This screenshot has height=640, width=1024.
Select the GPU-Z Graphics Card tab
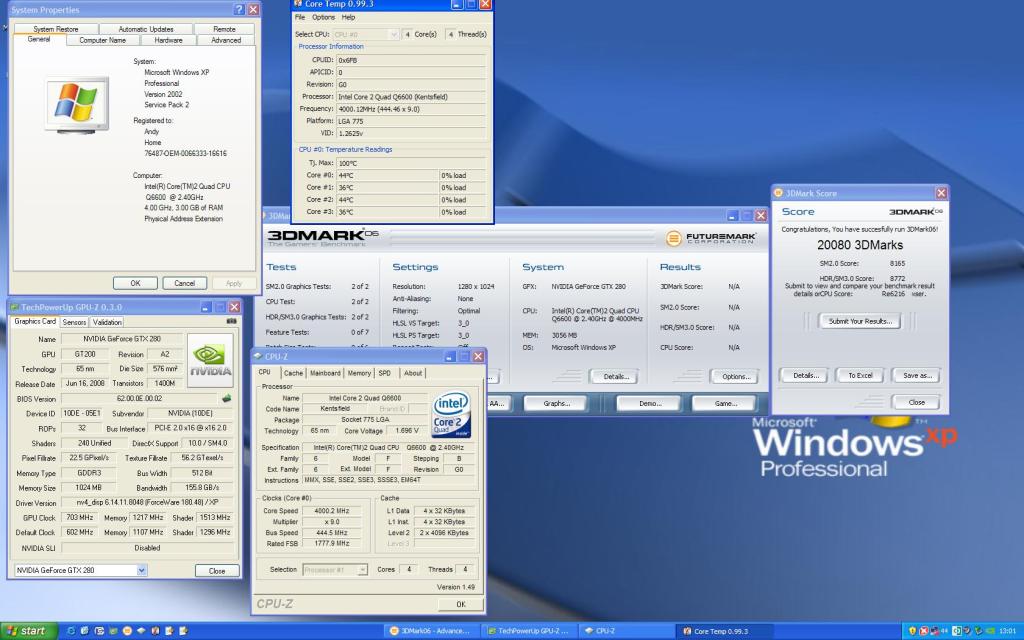point(35,321)
